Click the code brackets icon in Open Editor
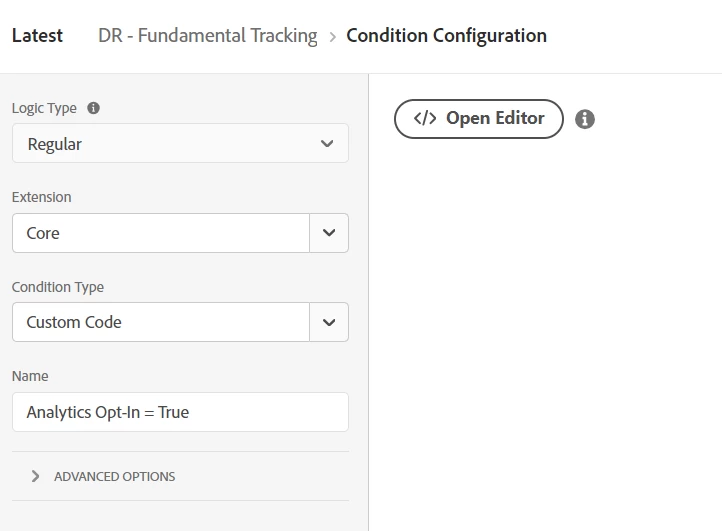 click(425, 118)
